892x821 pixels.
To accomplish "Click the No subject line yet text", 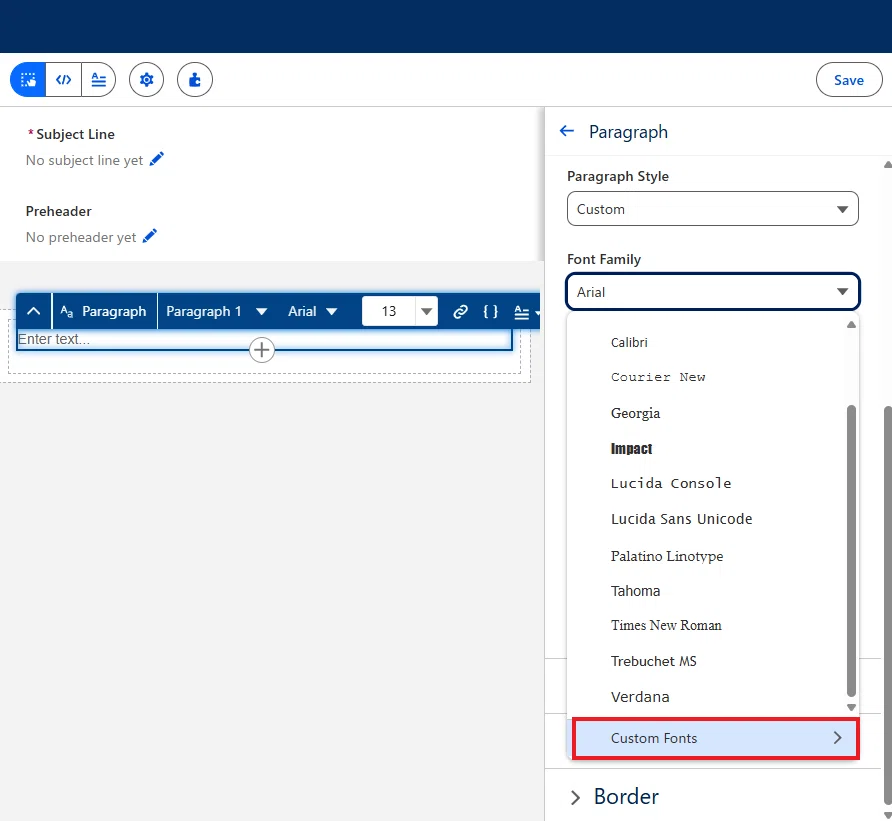I will click(84, 160).
